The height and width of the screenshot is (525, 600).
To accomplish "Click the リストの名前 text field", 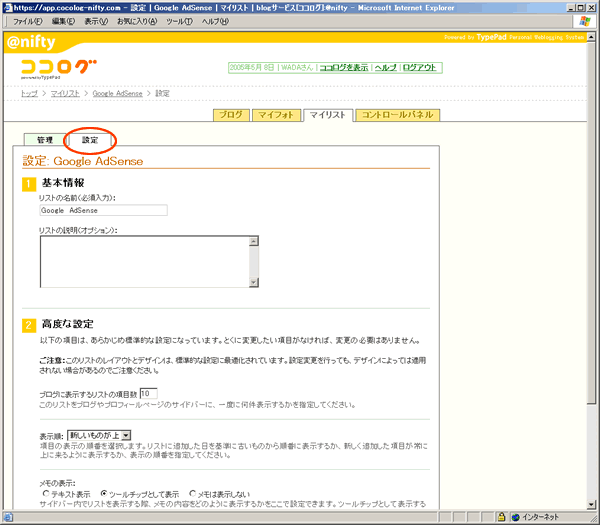I will tap(103, 210).
